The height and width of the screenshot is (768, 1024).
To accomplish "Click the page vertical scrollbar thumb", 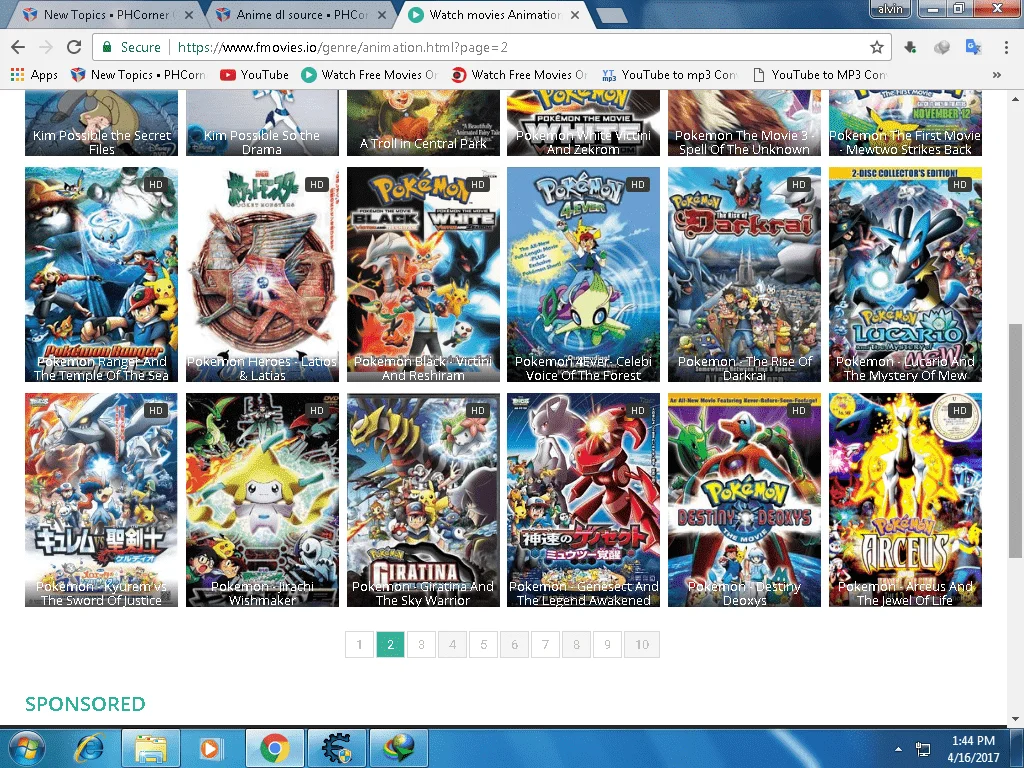I will coord(1016,441).
